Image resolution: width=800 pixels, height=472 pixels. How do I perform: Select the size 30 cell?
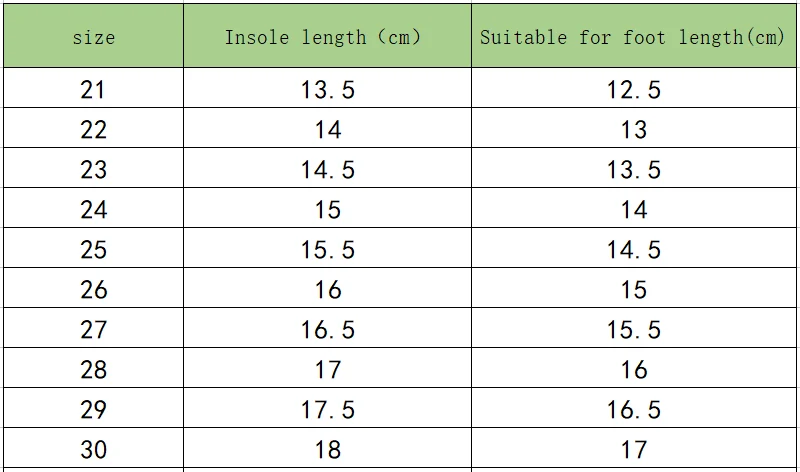93,450
